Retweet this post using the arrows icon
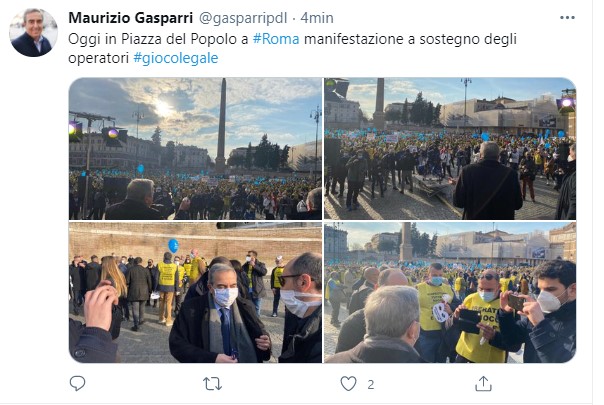 tap(212, 384)
